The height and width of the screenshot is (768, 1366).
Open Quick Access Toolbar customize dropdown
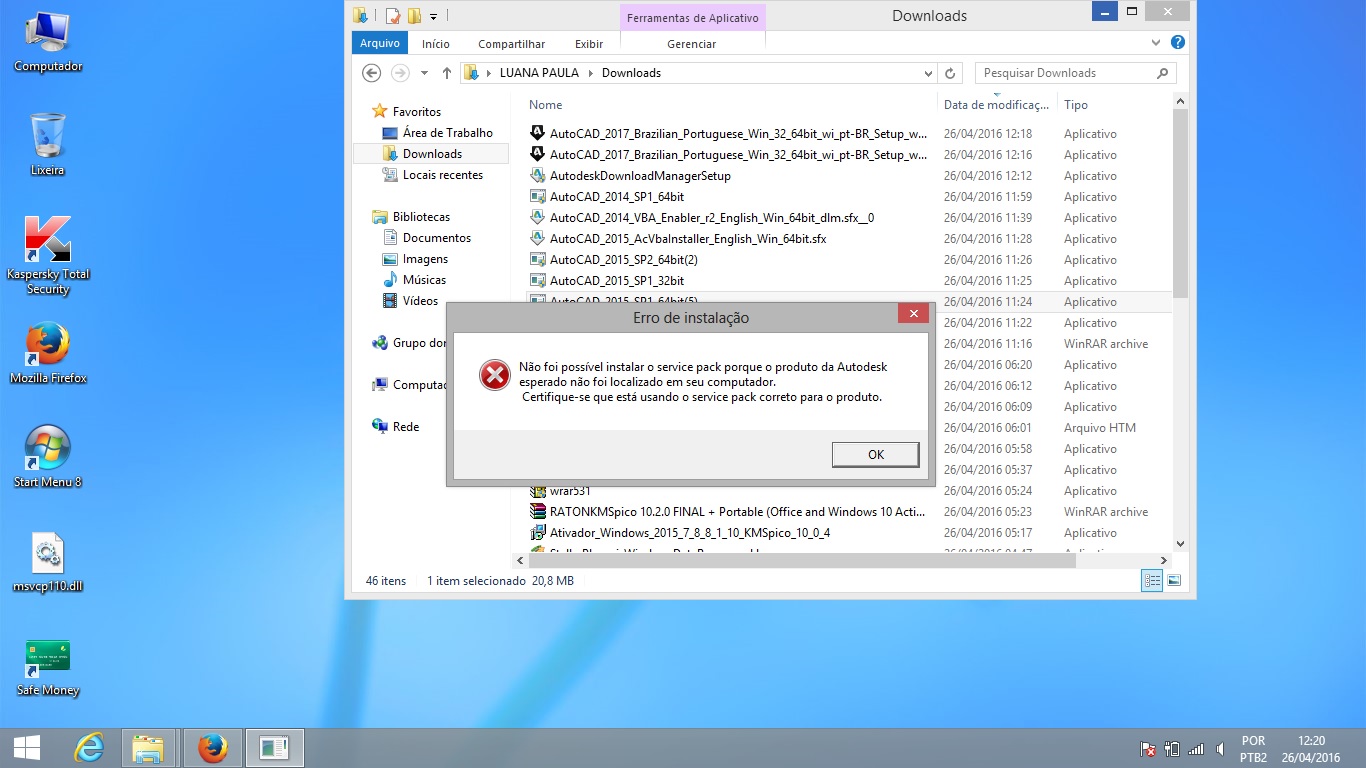click(433, 16)
